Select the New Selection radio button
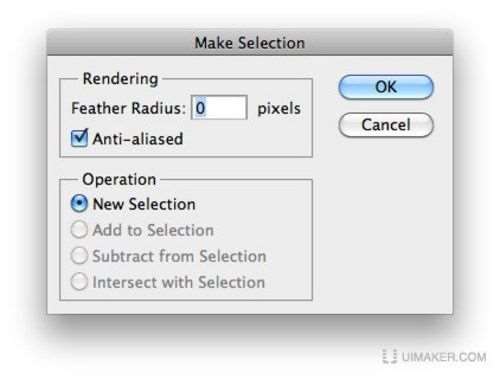This screenshot has height=379, width=500. tap(79, 204)
